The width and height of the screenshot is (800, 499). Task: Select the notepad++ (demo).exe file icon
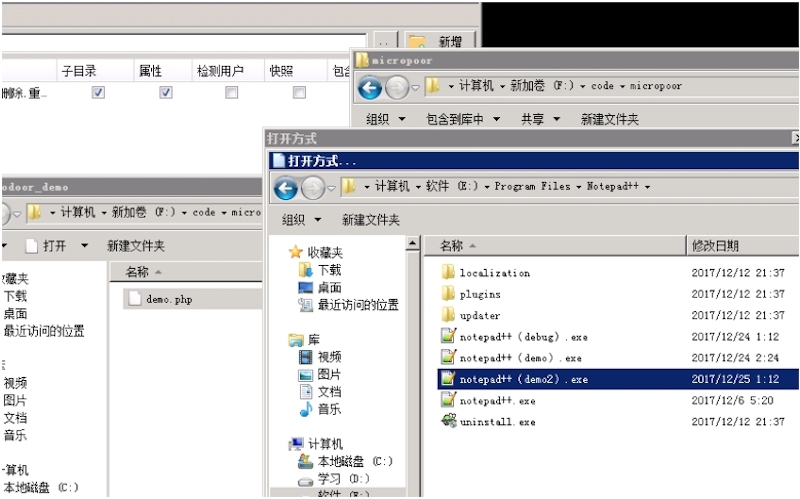tap(448, 357)
